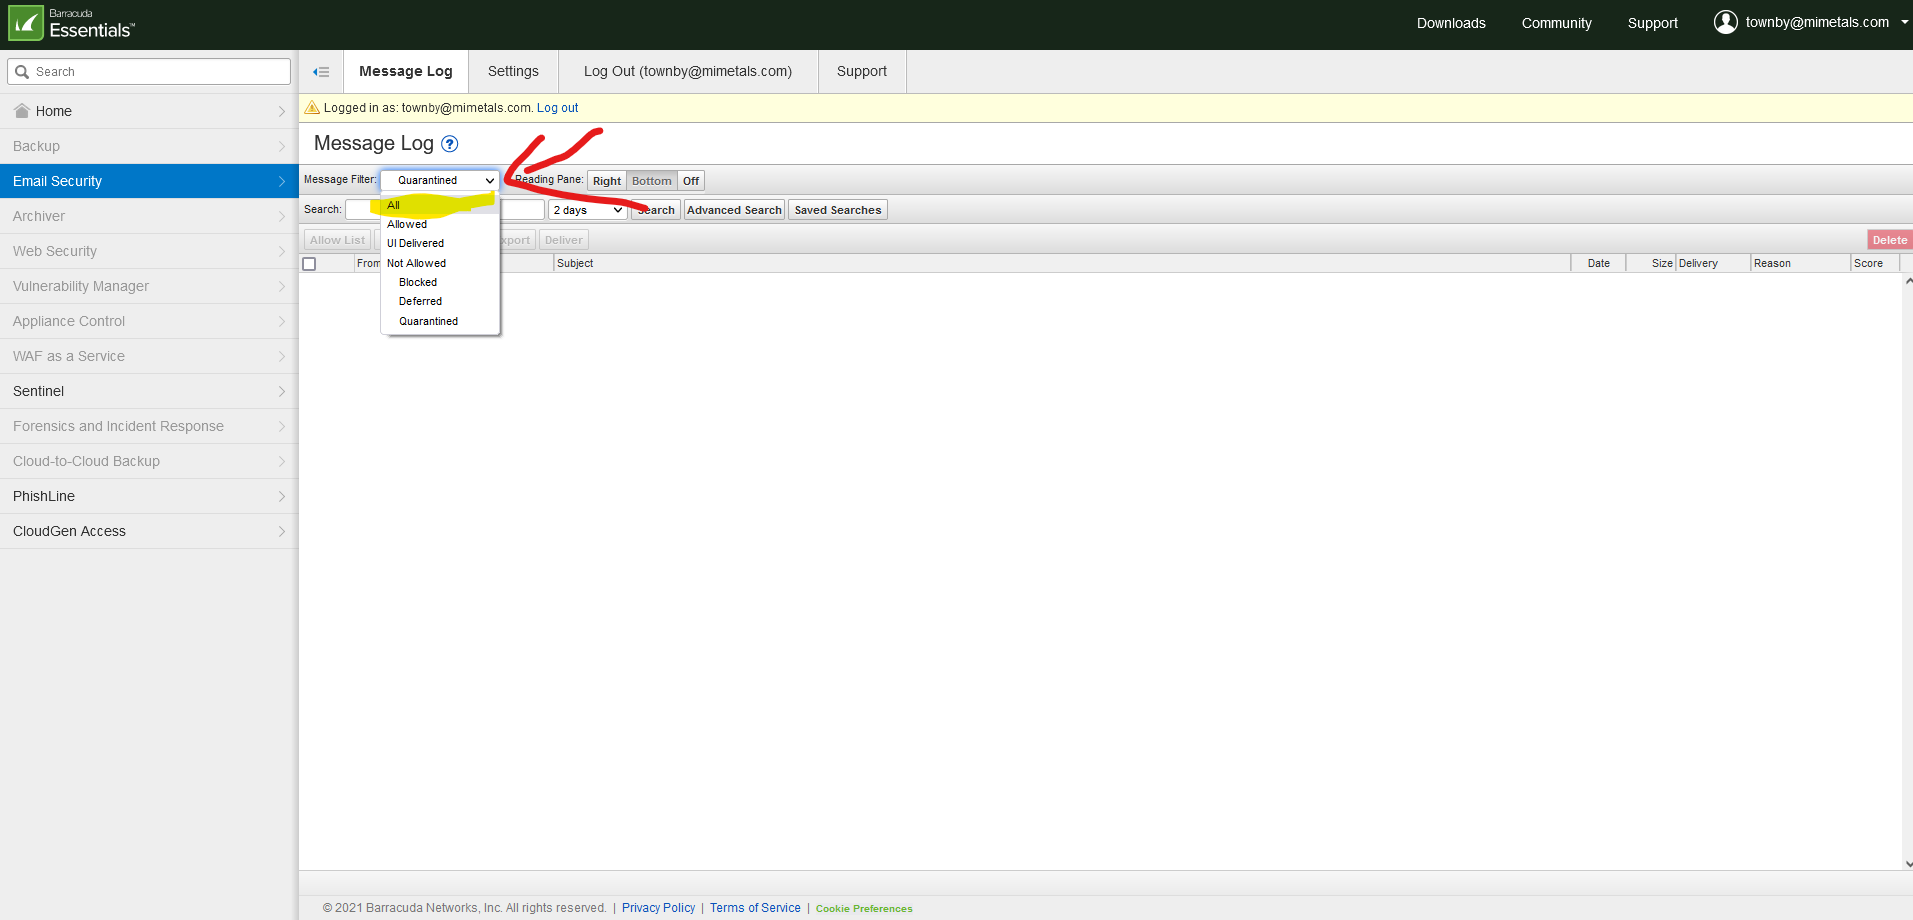This screenshot has height=920, width=1913.
Task: Expand the account menu caret
Action: coord(1904,22)
